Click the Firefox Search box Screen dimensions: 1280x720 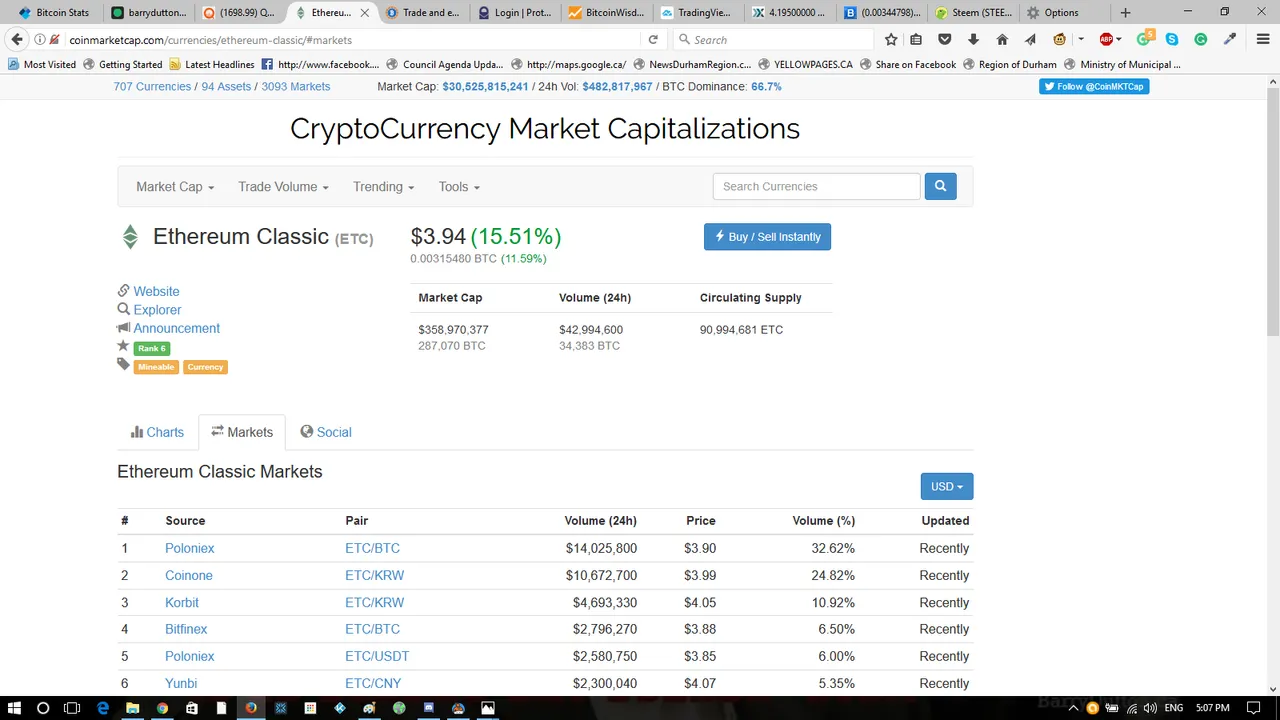(775, 40)
